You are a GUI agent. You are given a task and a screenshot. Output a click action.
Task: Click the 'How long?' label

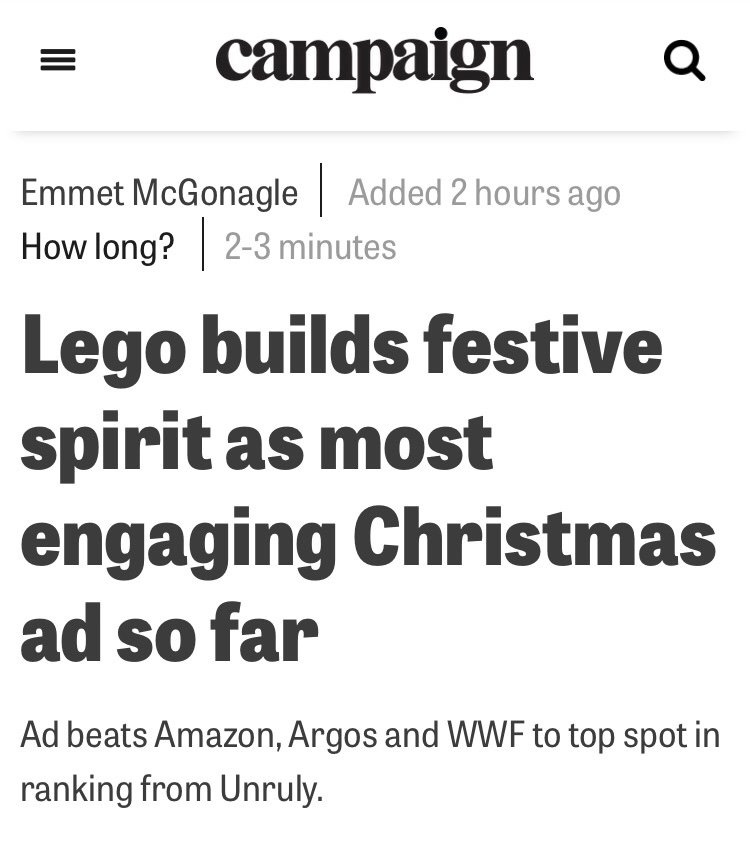pyautogui.click(x=97, y=246)
